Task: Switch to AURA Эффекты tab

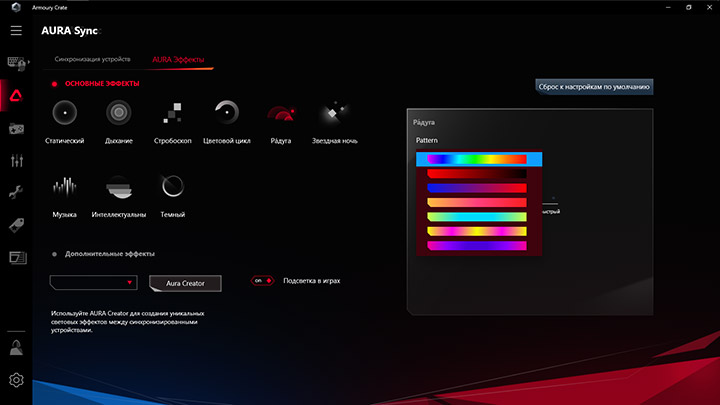Action: [x=178, y=60]
